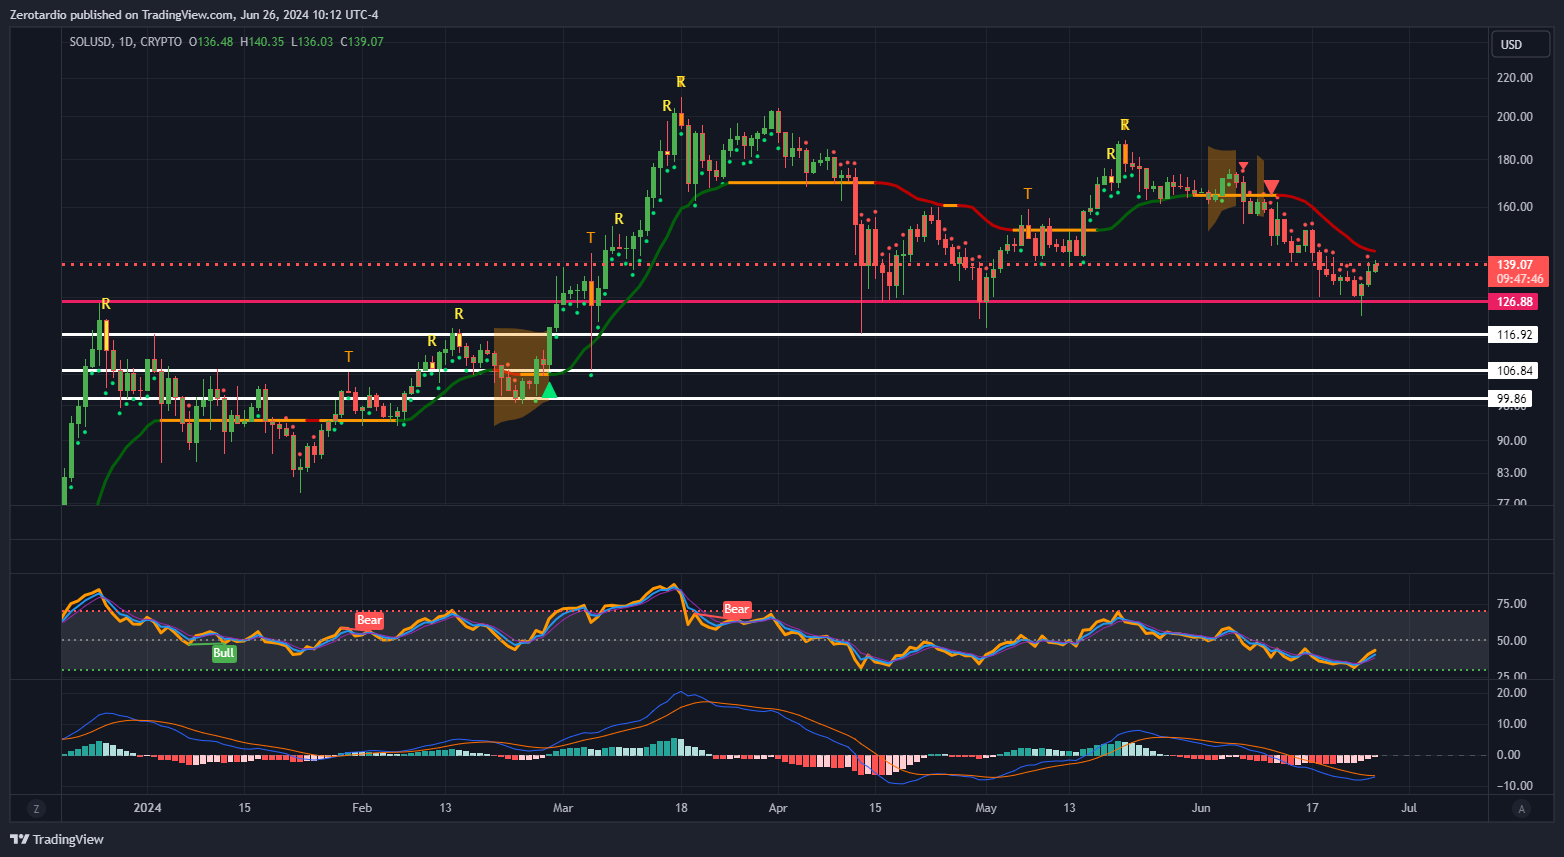The height and width of the screenshot is (857, 1564).
Task: Click the Z timezone icon at the time axis
Action: 36,809
